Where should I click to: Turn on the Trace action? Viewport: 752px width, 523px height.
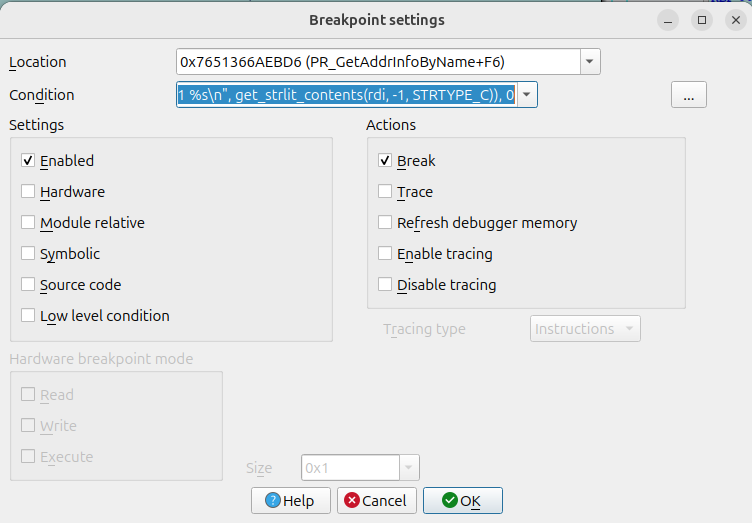pos(385,191)
